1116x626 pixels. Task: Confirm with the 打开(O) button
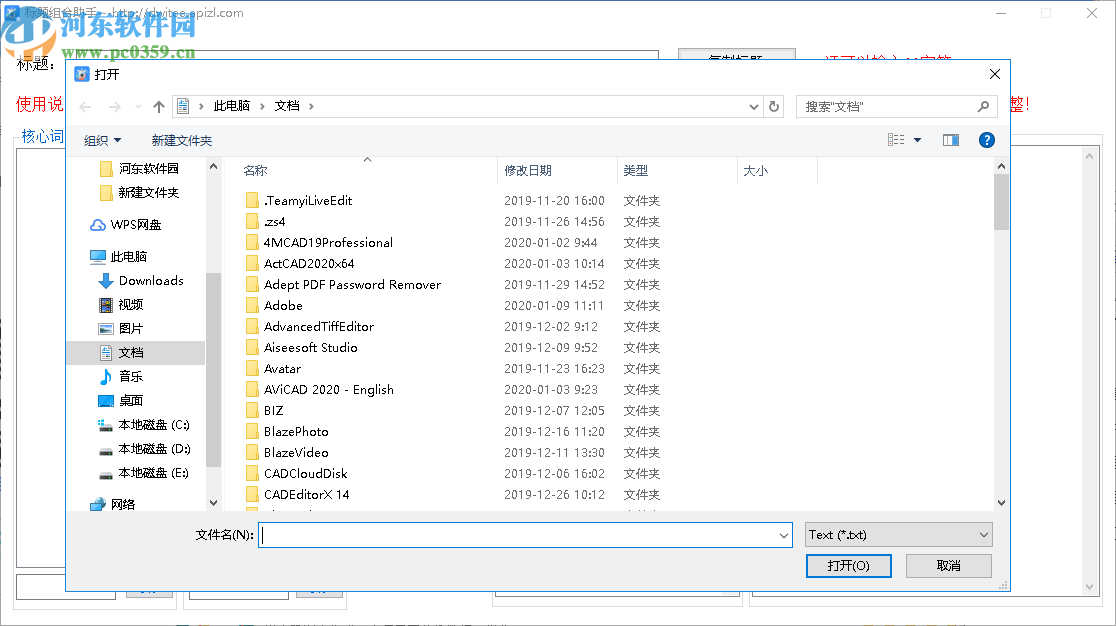(x=848, y=565)
